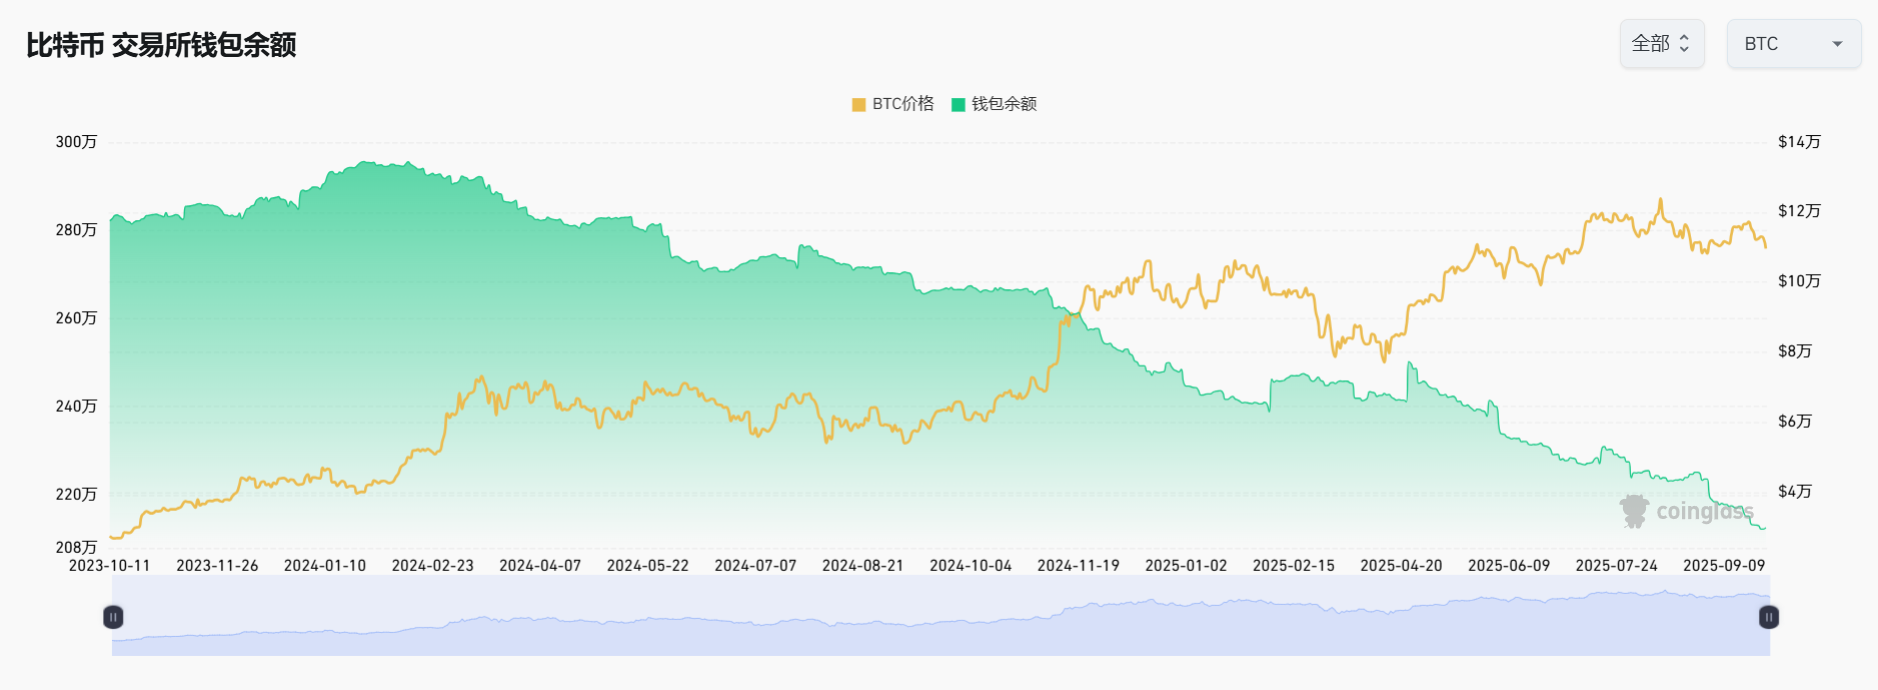The width and height of the screenshot is (1878, 690).
Task: Click the $14万 right axis label
Action: [x=1799, y=142]
